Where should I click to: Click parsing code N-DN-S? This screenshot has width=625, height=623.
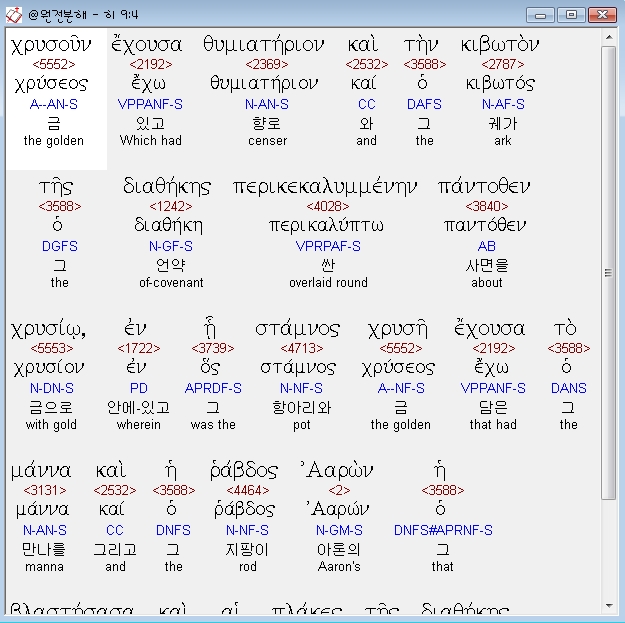click(x=52, y=388)
